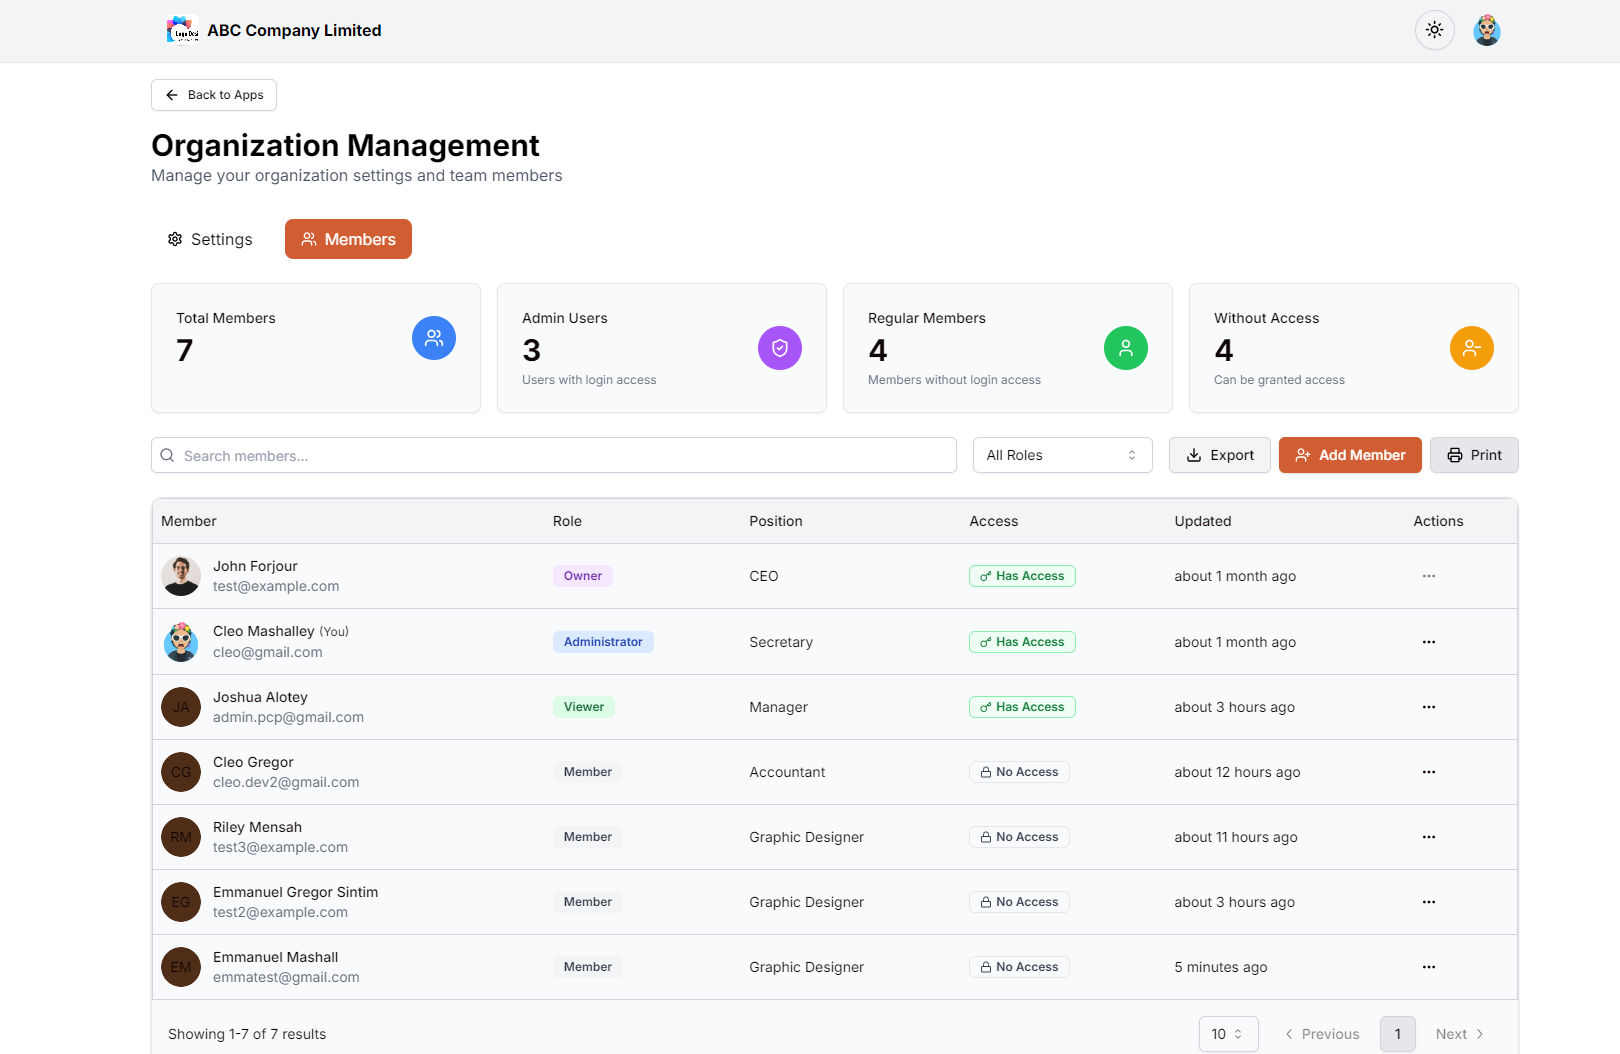Click the ABC Company Limited logo
This screenshot has width=1620, height=1054.
[183, 30]
